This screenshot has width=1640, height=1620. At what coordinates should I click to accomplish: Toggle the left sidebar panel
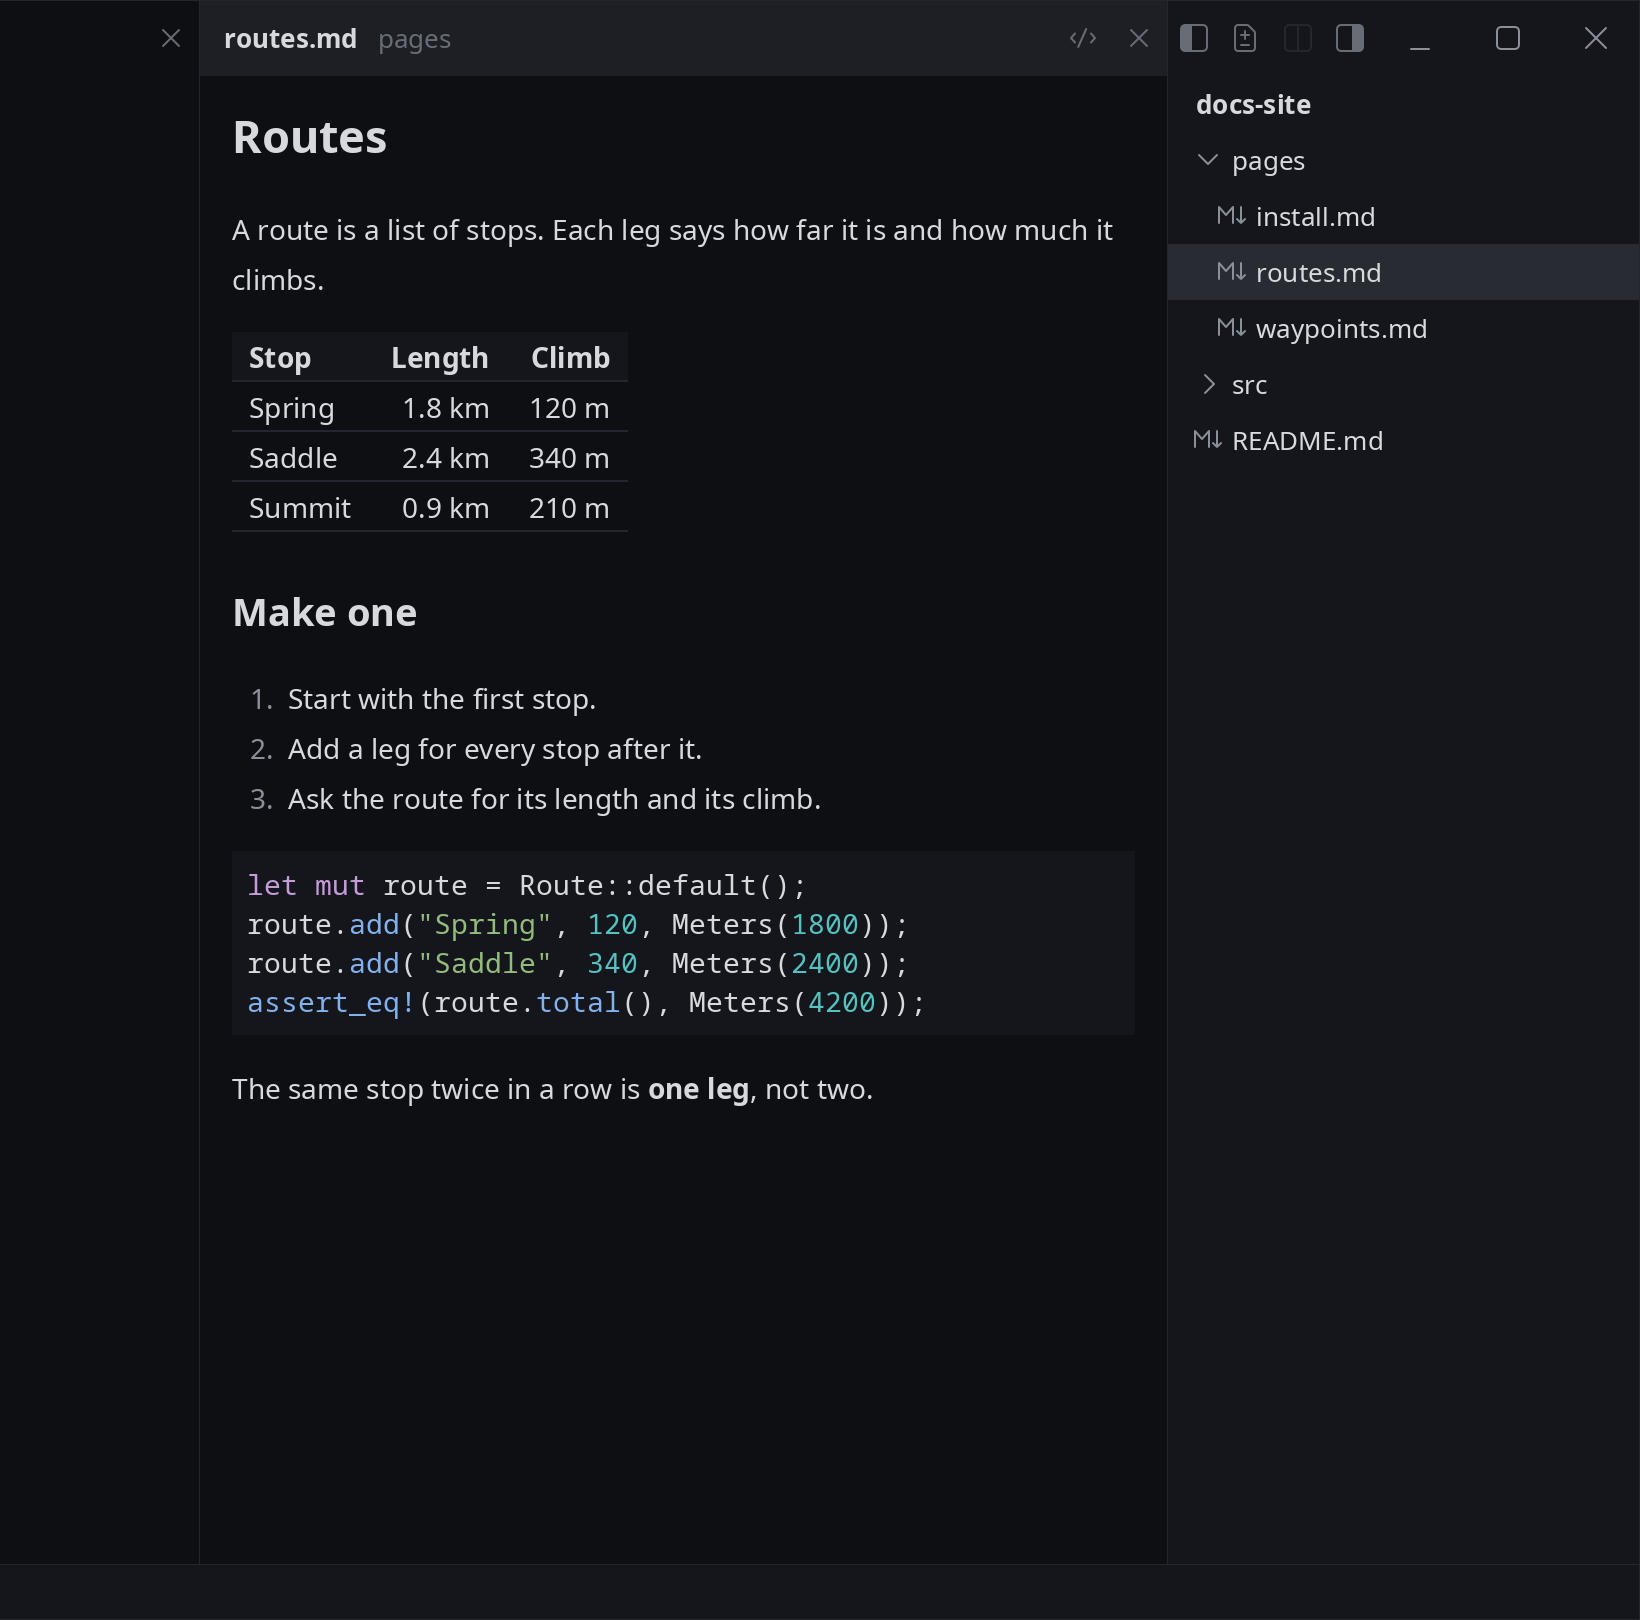(1194, 38)
